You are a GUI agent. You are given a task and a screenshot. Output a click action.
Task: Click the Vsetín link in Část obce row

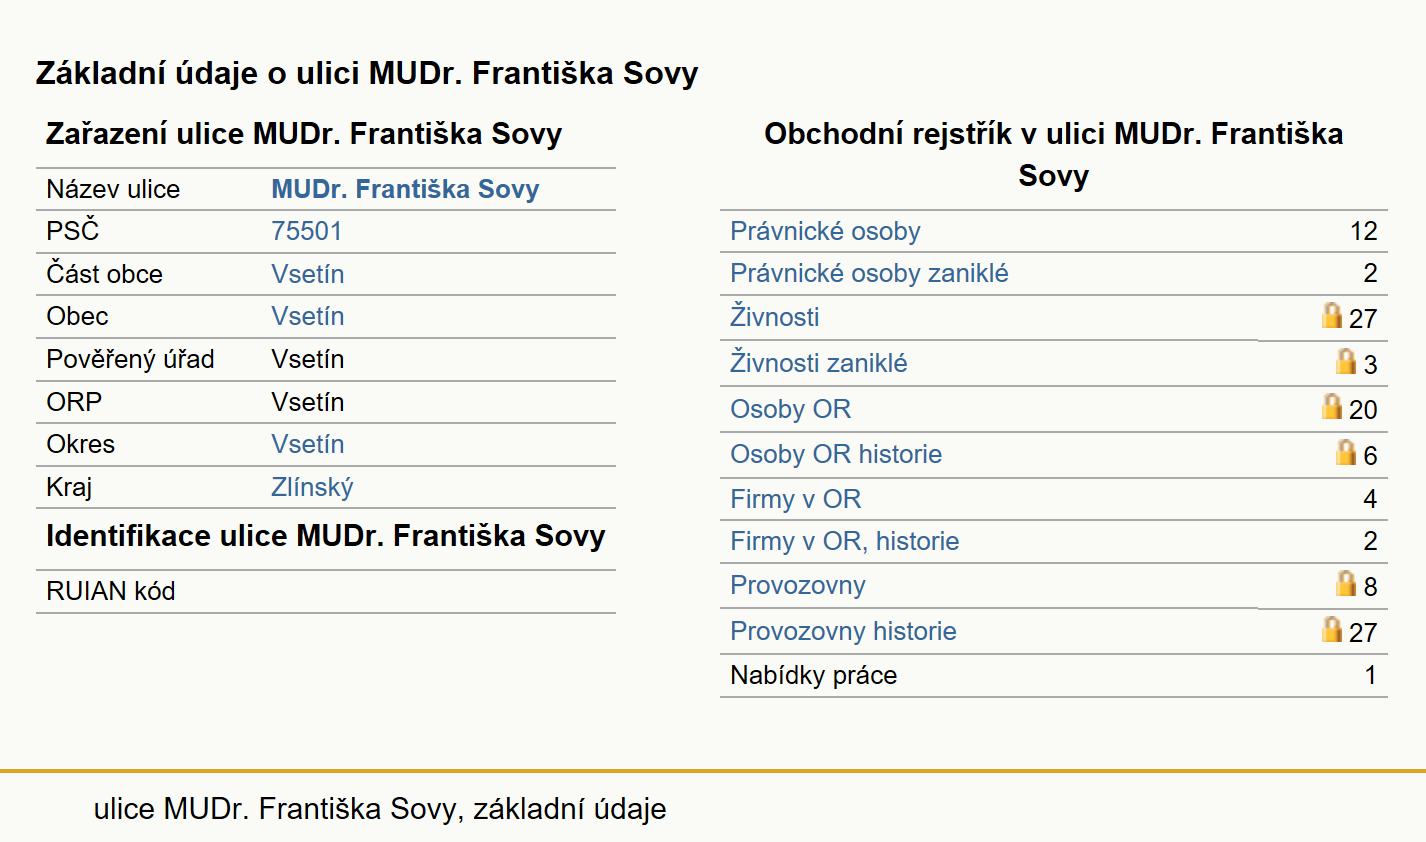[x=308, y=274]
